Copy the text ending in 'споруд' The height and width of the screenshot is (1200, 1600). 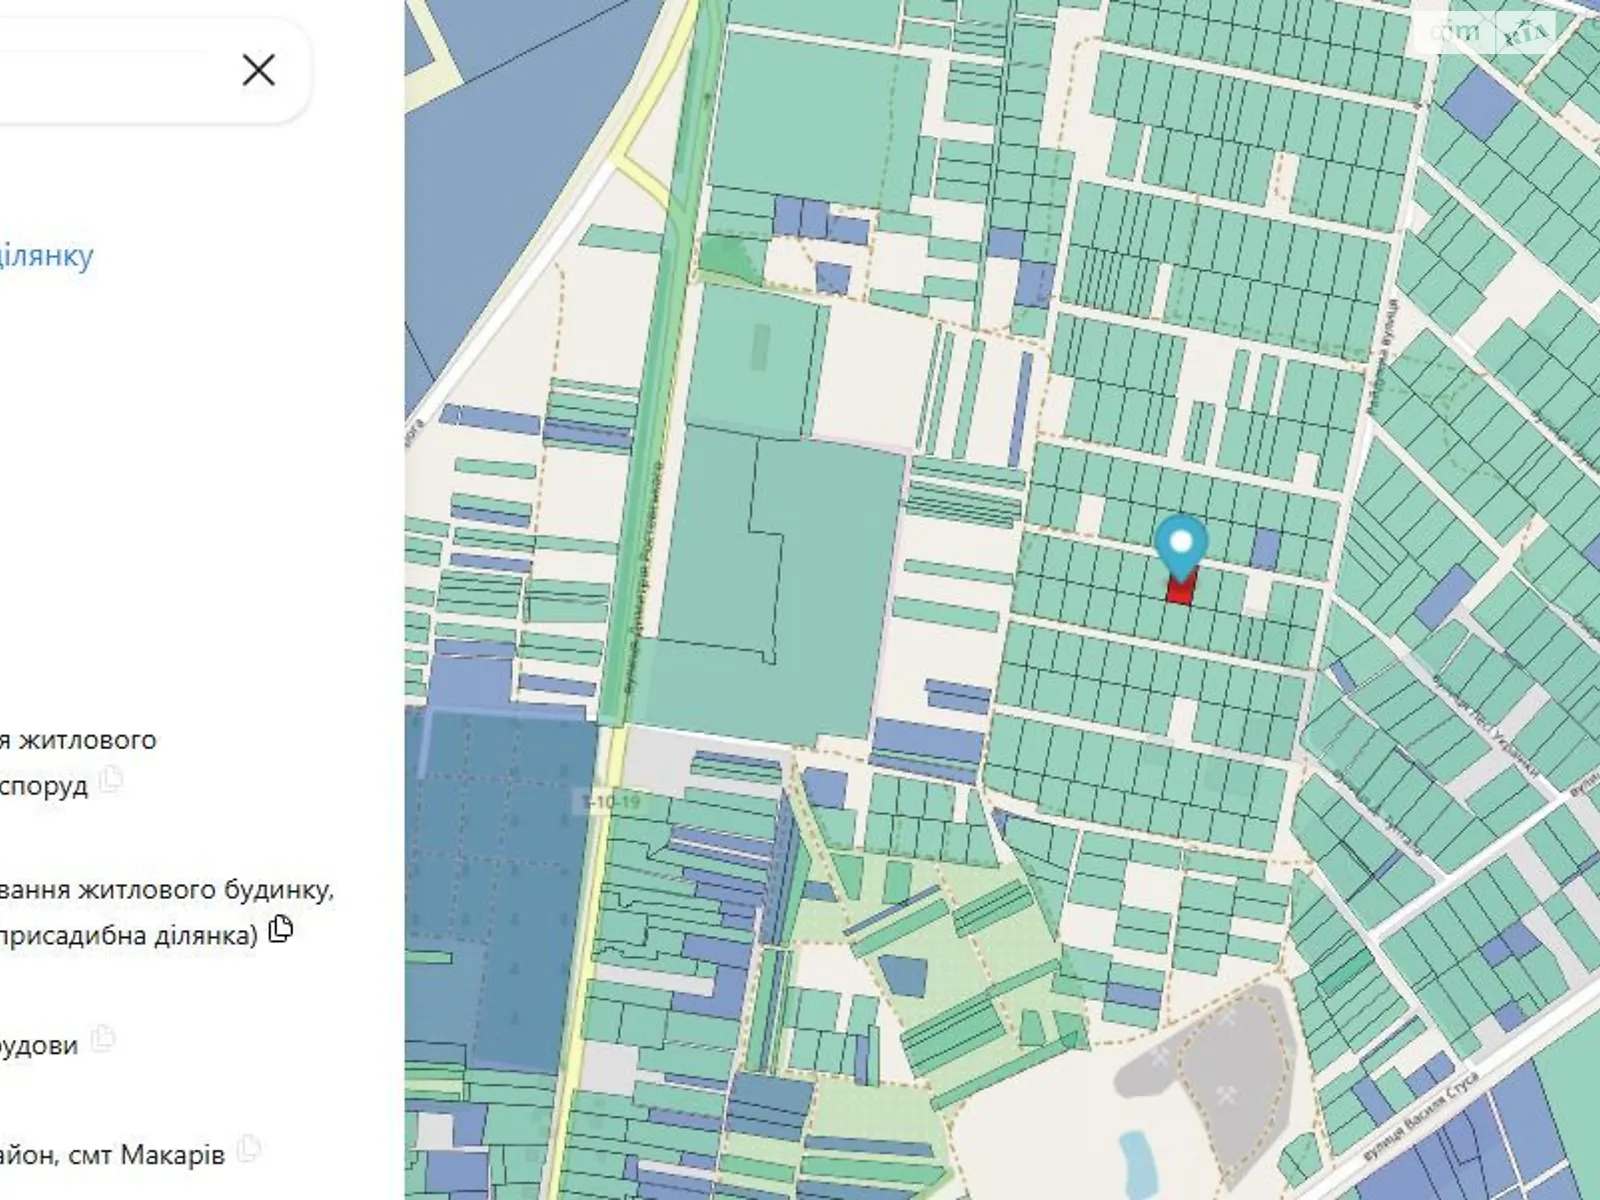pos(111,779)
